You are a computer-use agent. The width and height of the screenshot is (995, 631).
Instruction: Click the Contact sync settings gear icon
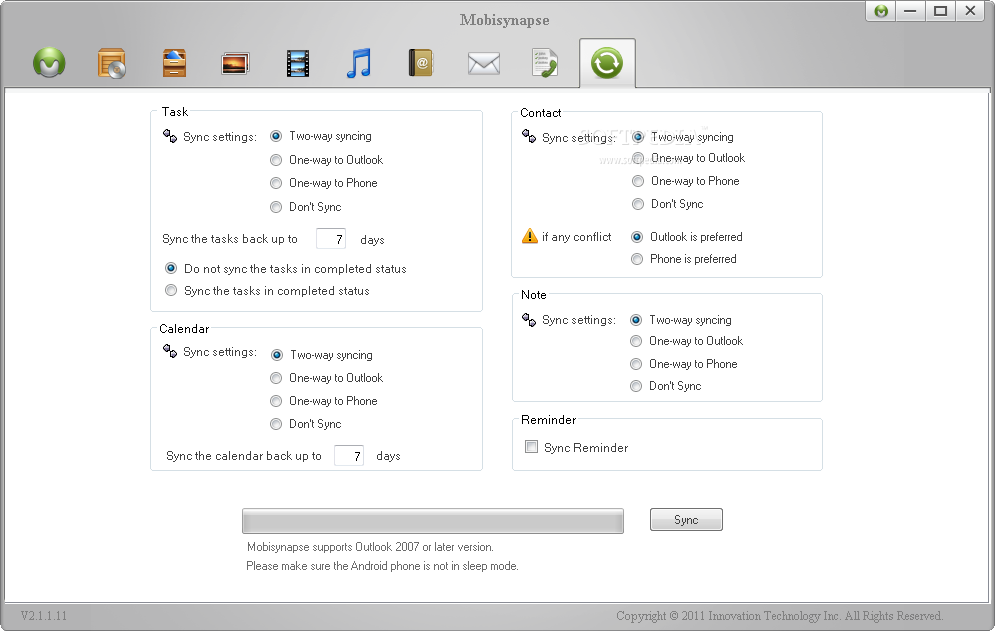pos(529,136)
